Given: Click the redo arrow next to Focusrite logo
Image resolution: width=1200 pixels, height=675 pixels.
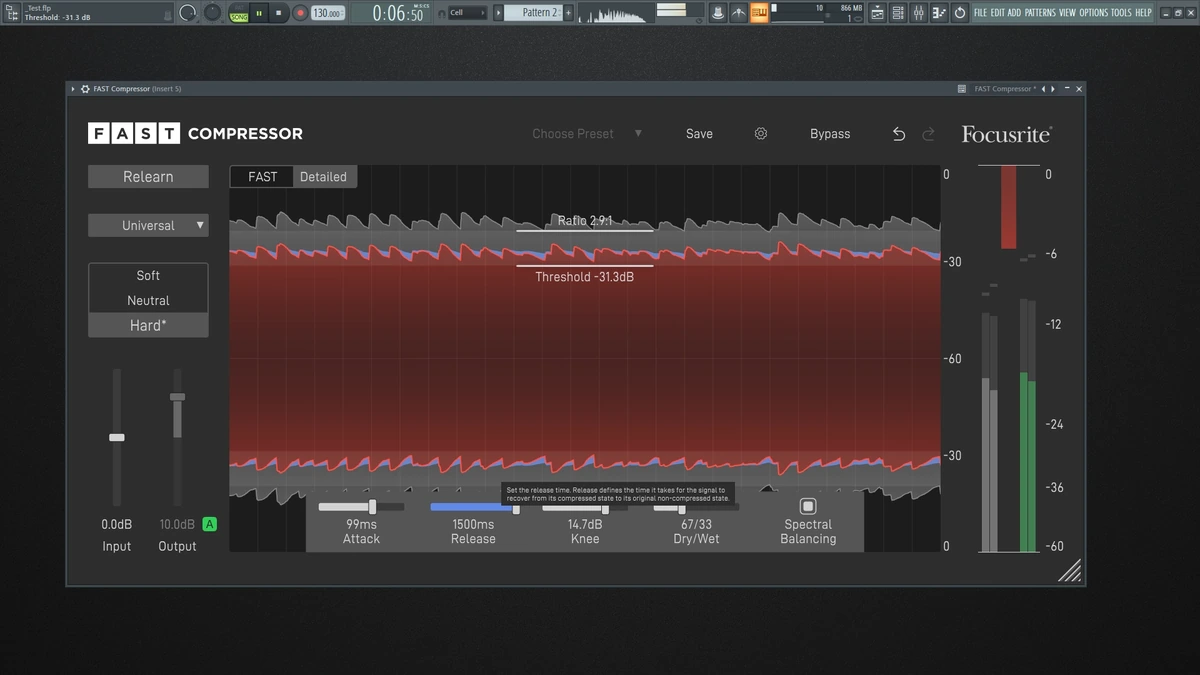Looking at the screenshot, I should (928, 134).
